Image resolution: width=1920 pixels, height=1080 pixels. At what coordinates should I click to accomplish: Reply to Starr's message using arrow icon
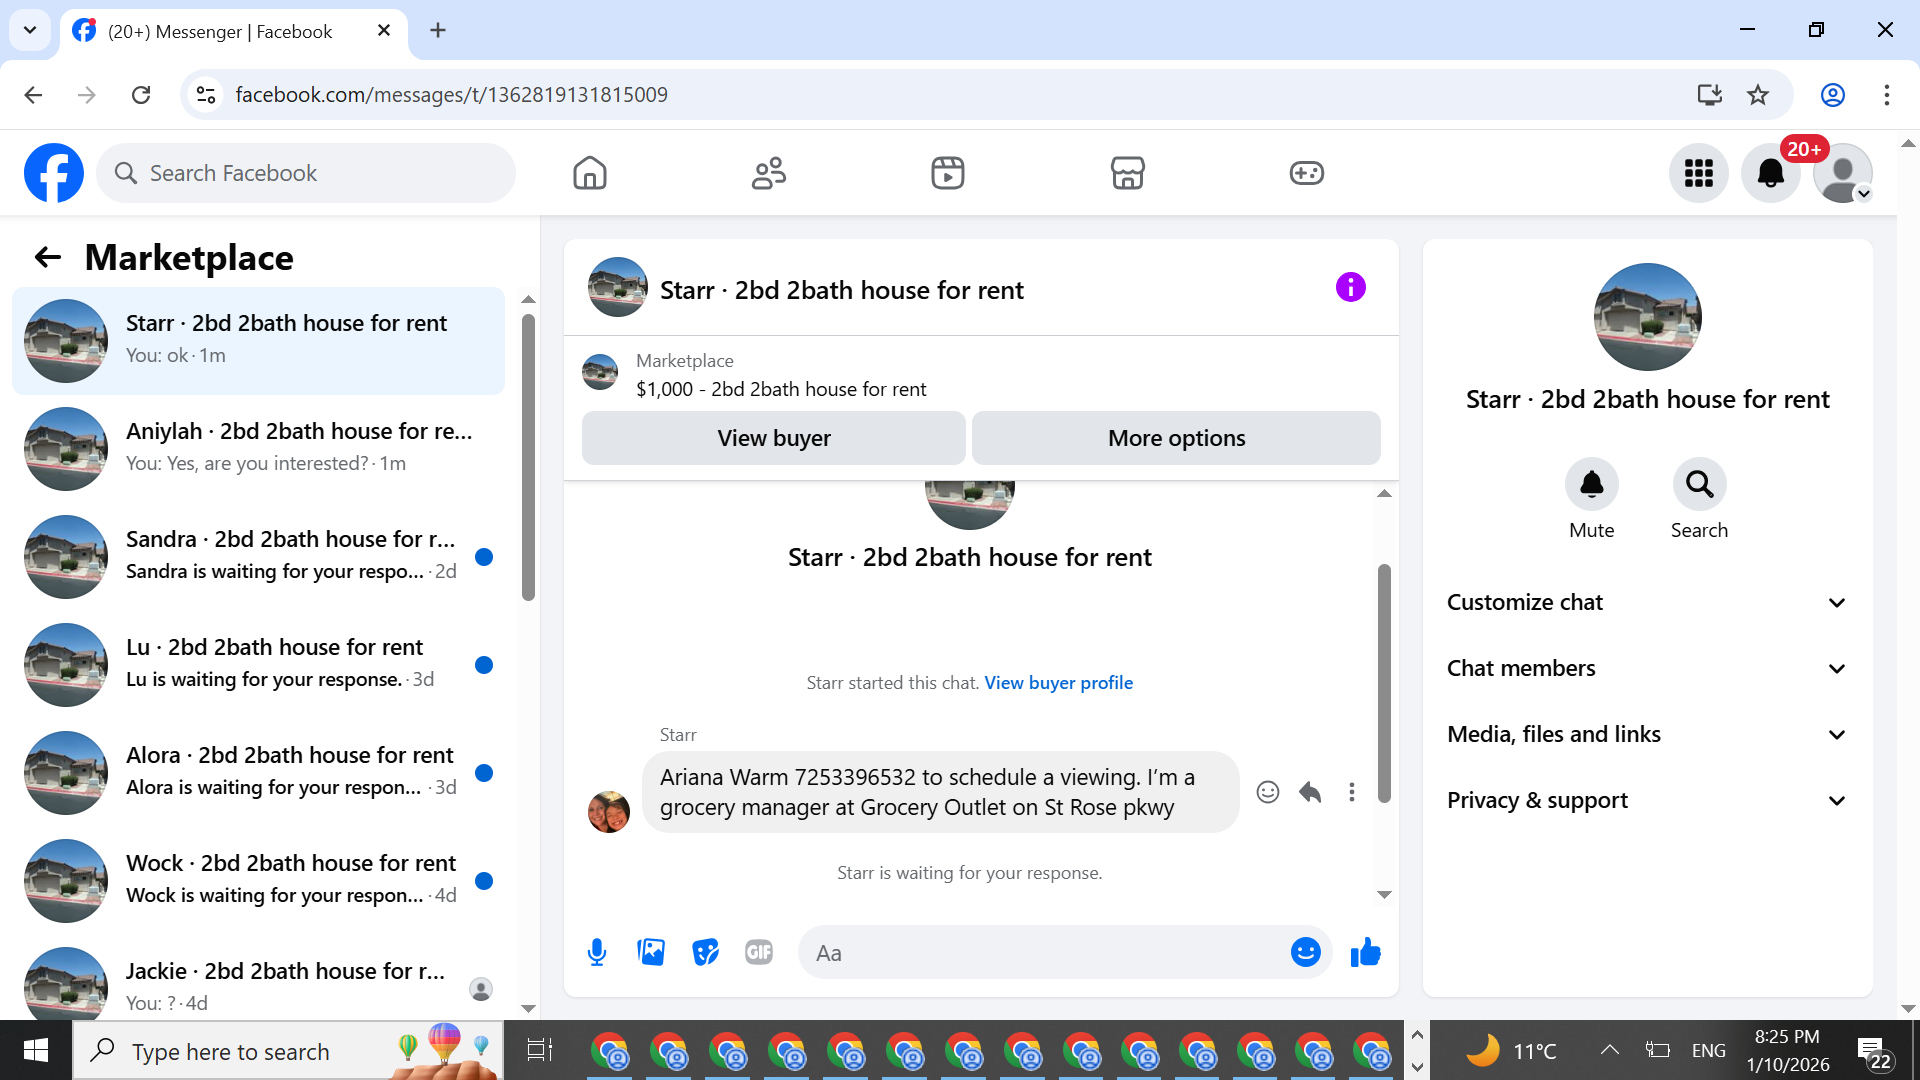pyautogui.click(x=1310, y=792)
